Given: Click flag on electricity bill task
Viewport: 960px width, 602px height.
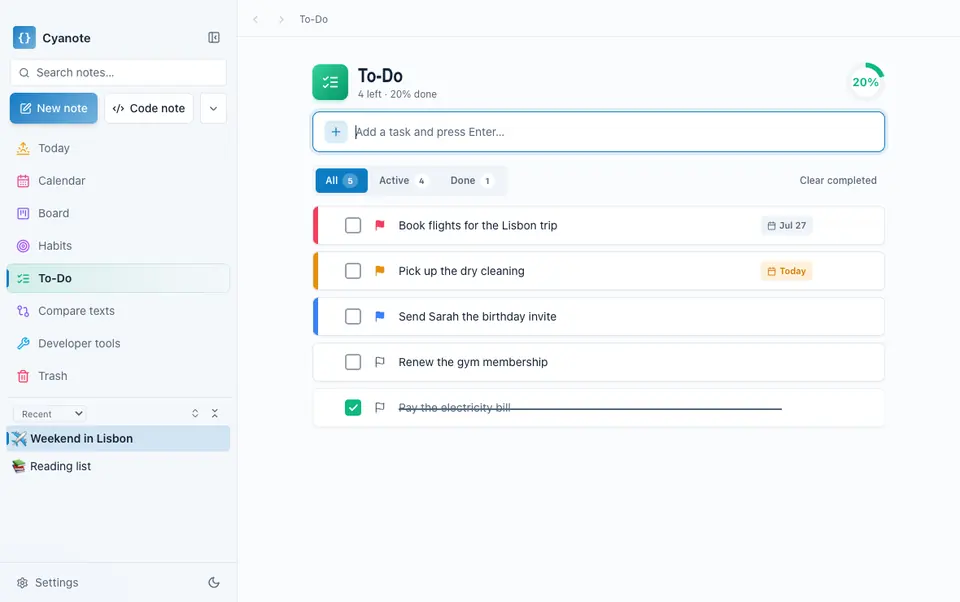Looking at the screenshot, I should tap(380, 407).
